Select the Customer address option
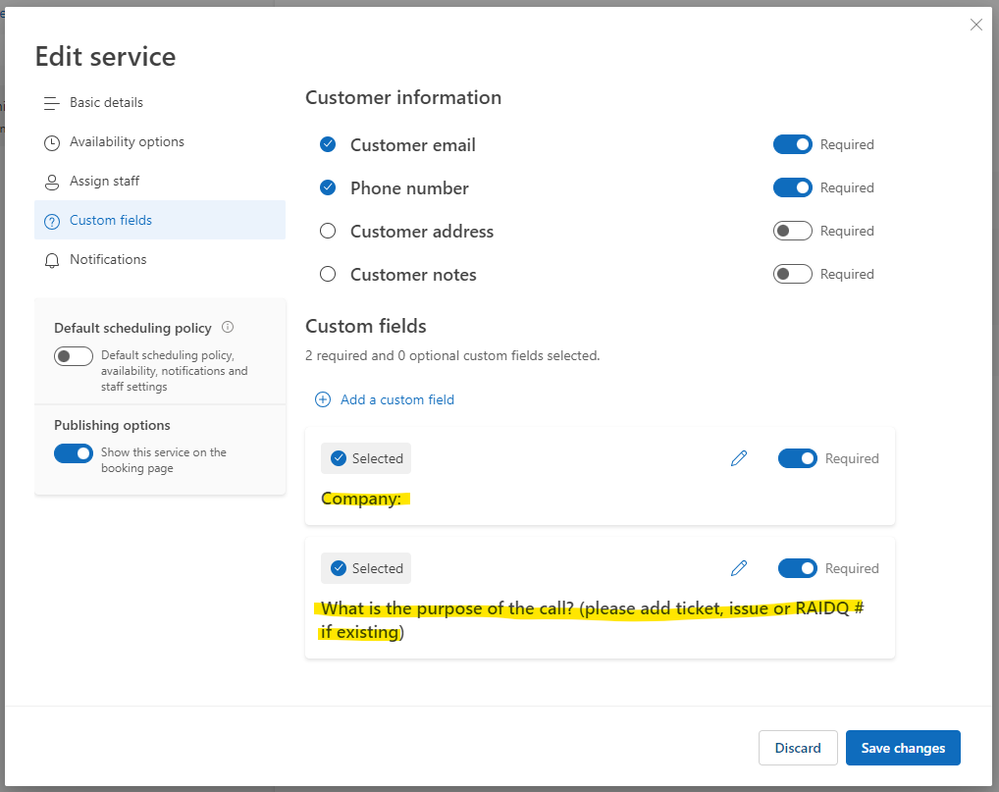Viewport: 999px width, 792px height. pos(328,232)
